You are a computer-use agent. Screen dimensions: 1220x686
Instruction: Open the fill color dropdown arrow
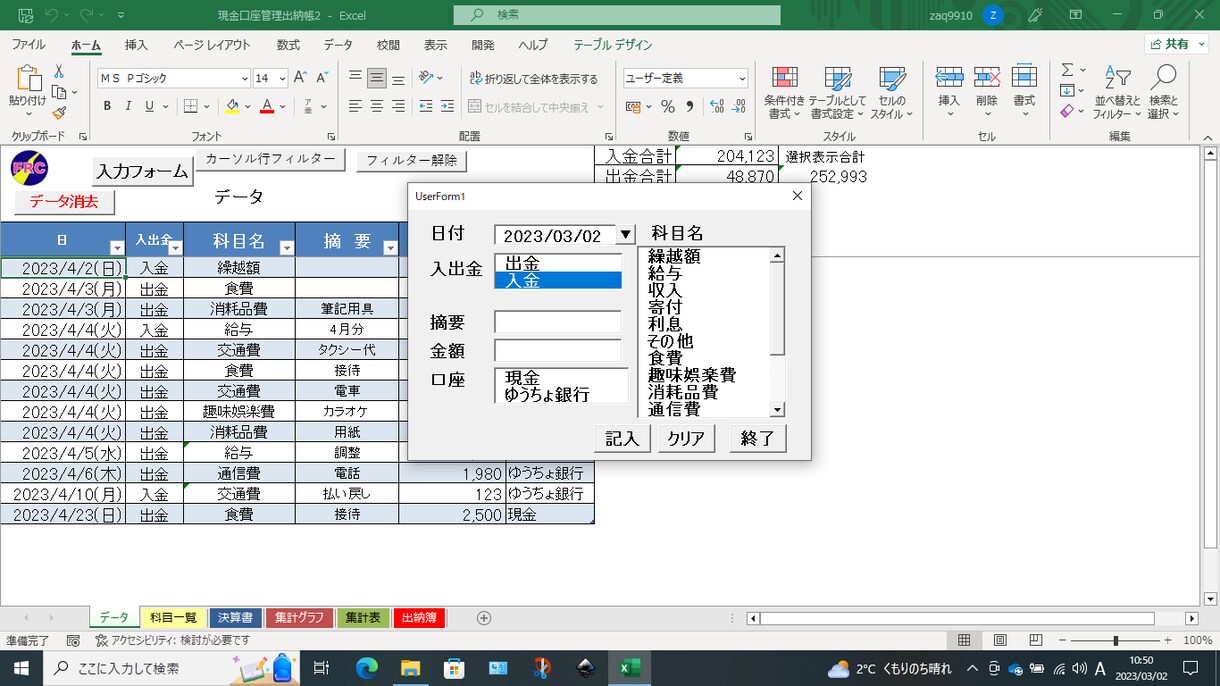[x=247, y=106]
